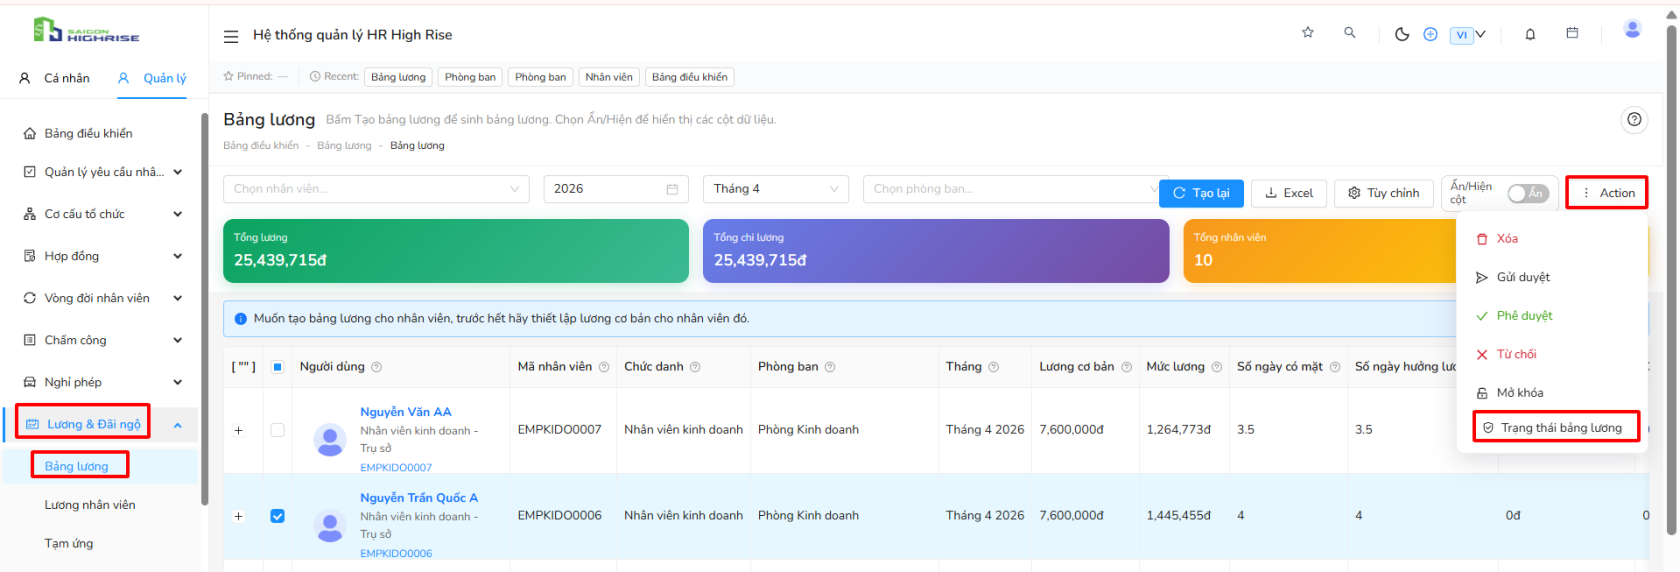Image resolution: width=1680 pixels, height=572 pixels.
Task: Open the calendar icon in header
Action: point(1572,33)
